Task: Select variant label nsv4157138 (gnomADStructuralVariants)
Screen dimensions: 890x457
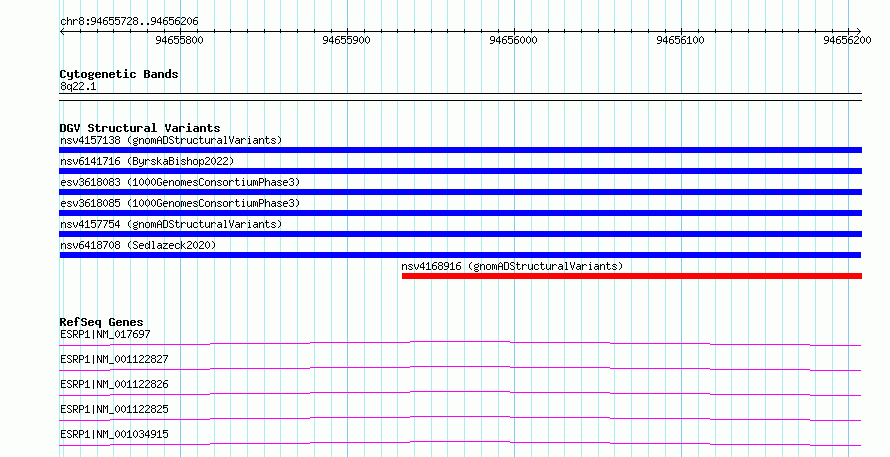Action: 171,140
